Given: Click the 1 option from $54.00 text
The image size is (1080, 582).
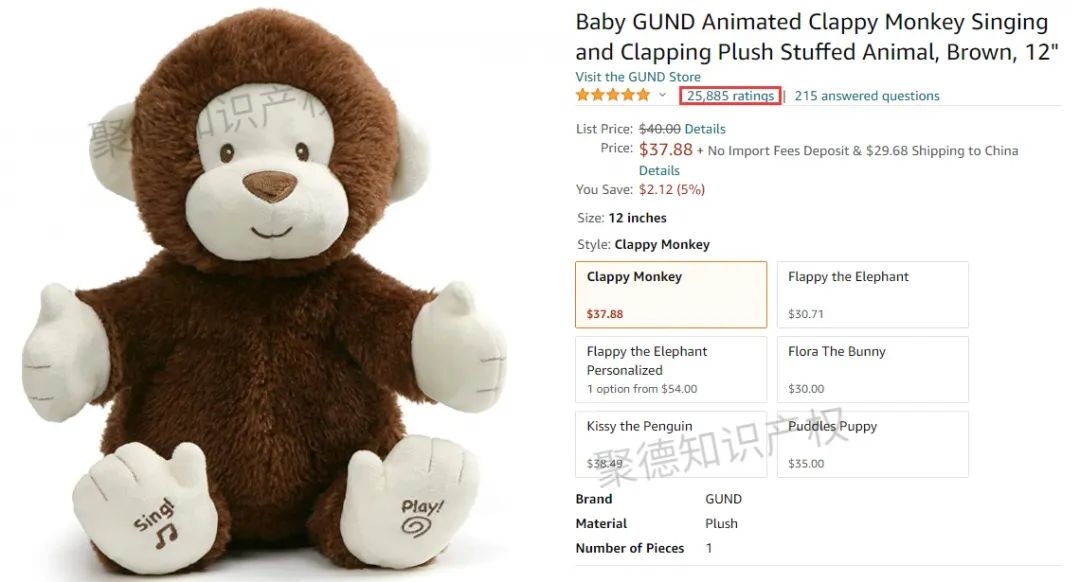Looking at the screenshot, I should 642,389.
